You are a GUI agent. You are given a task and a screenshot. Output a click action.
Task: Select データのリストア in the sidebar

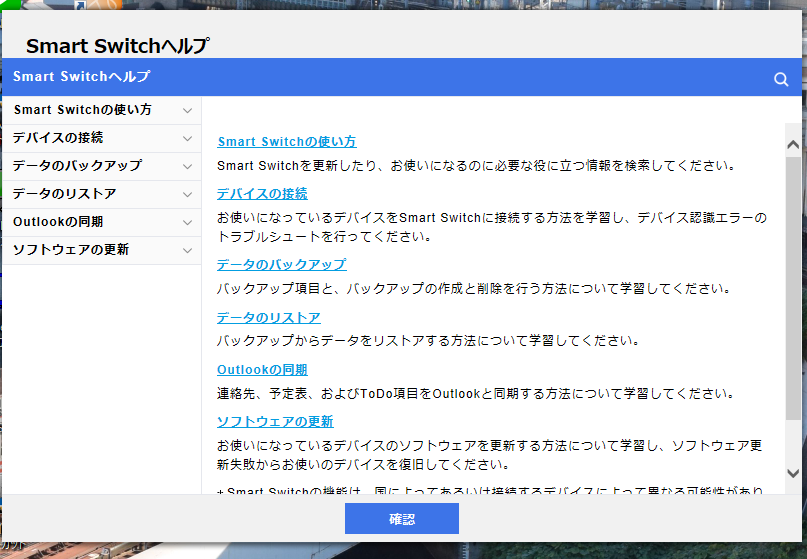click(102, 195)
